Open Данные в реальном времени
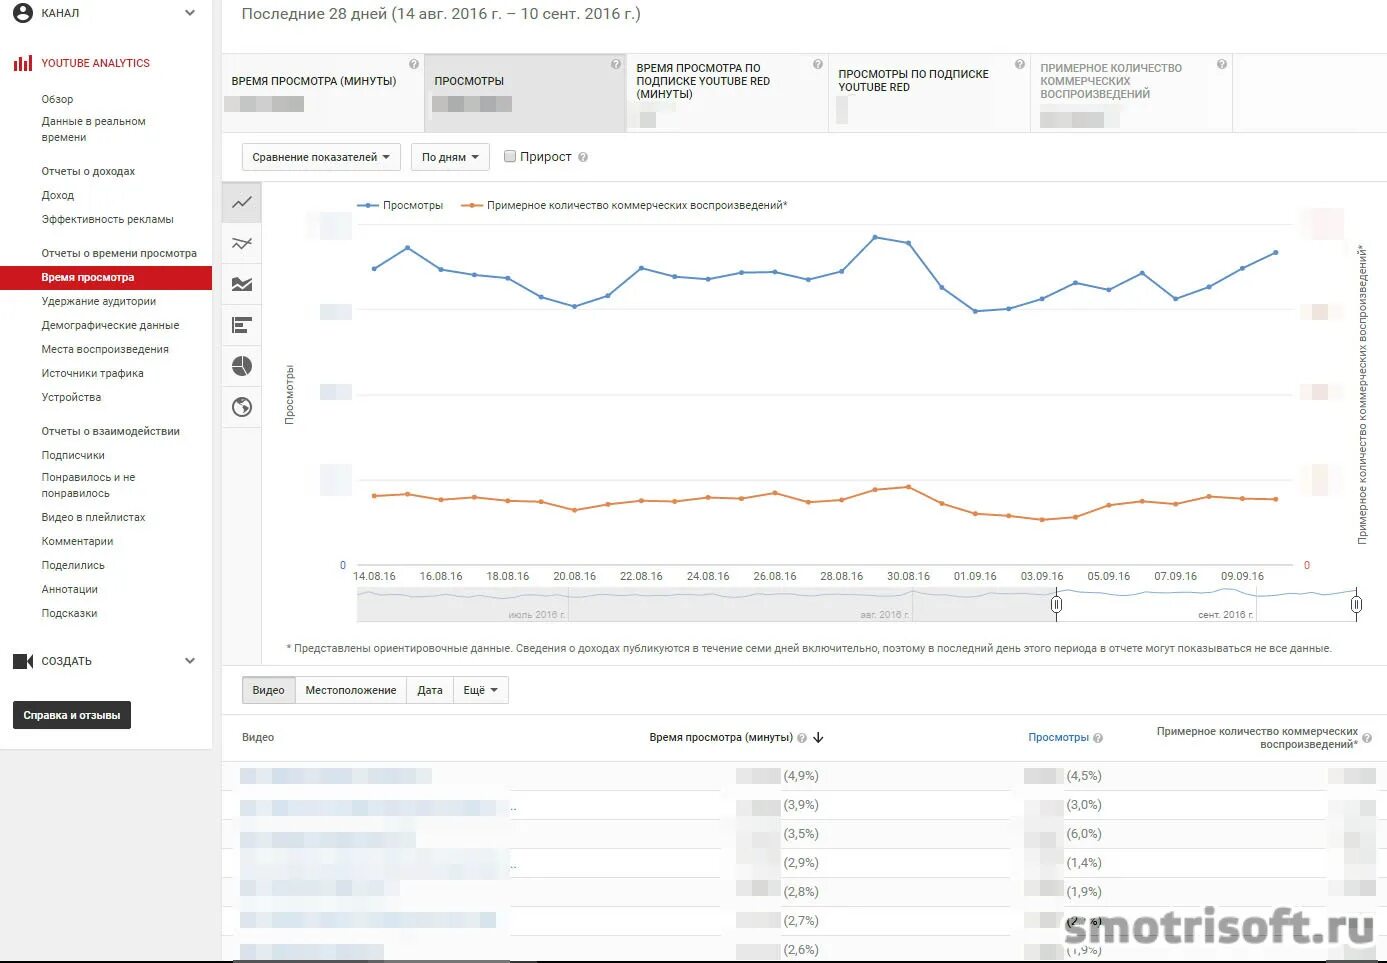The height and width of the screenshot is (963, 1387). 93,129
